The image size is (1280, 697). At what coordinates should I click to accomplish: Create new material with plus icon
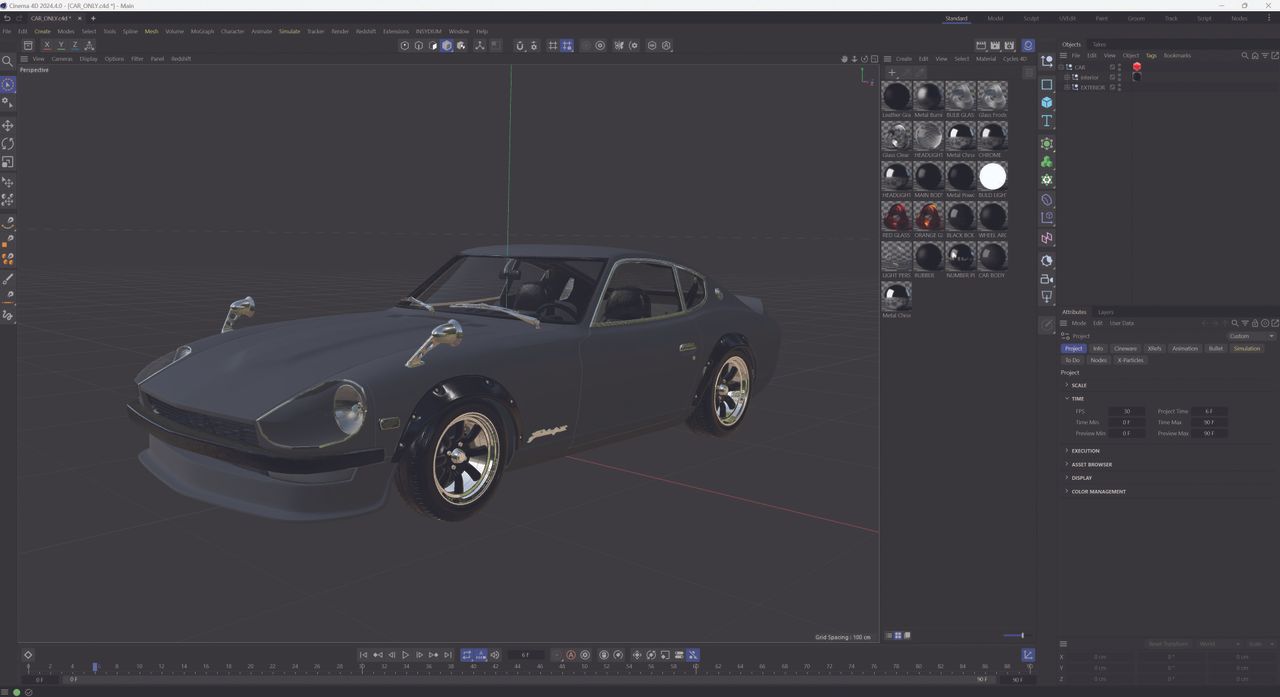[892, 72]
